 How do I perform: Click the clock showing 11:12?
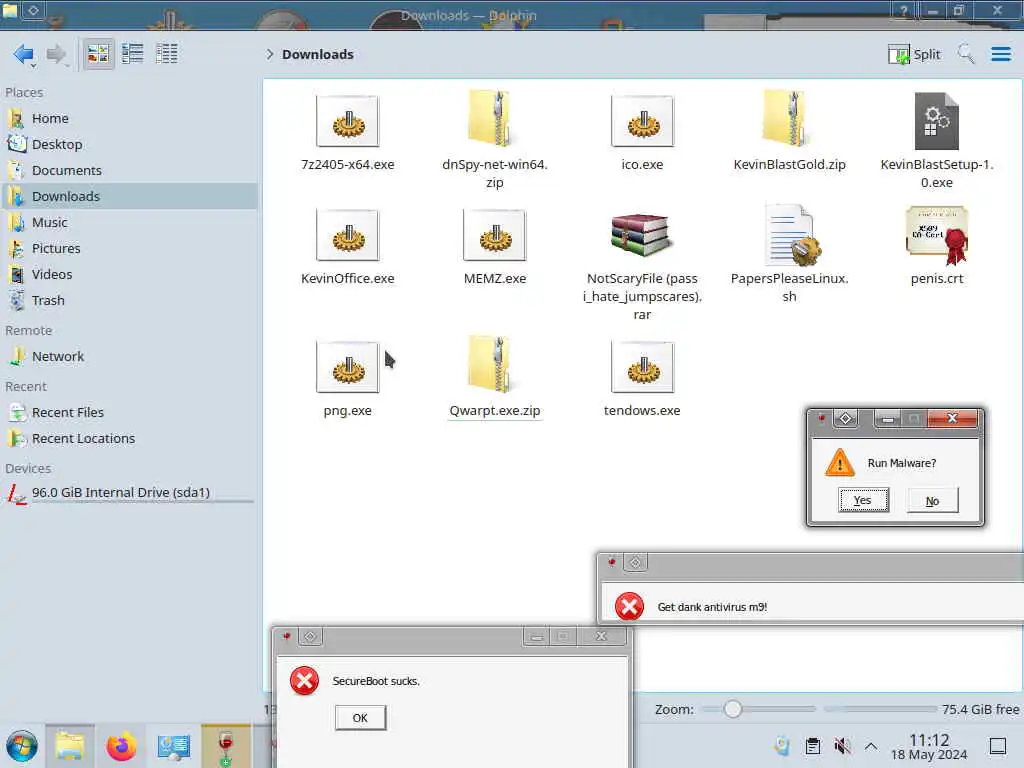click(929, 746)
